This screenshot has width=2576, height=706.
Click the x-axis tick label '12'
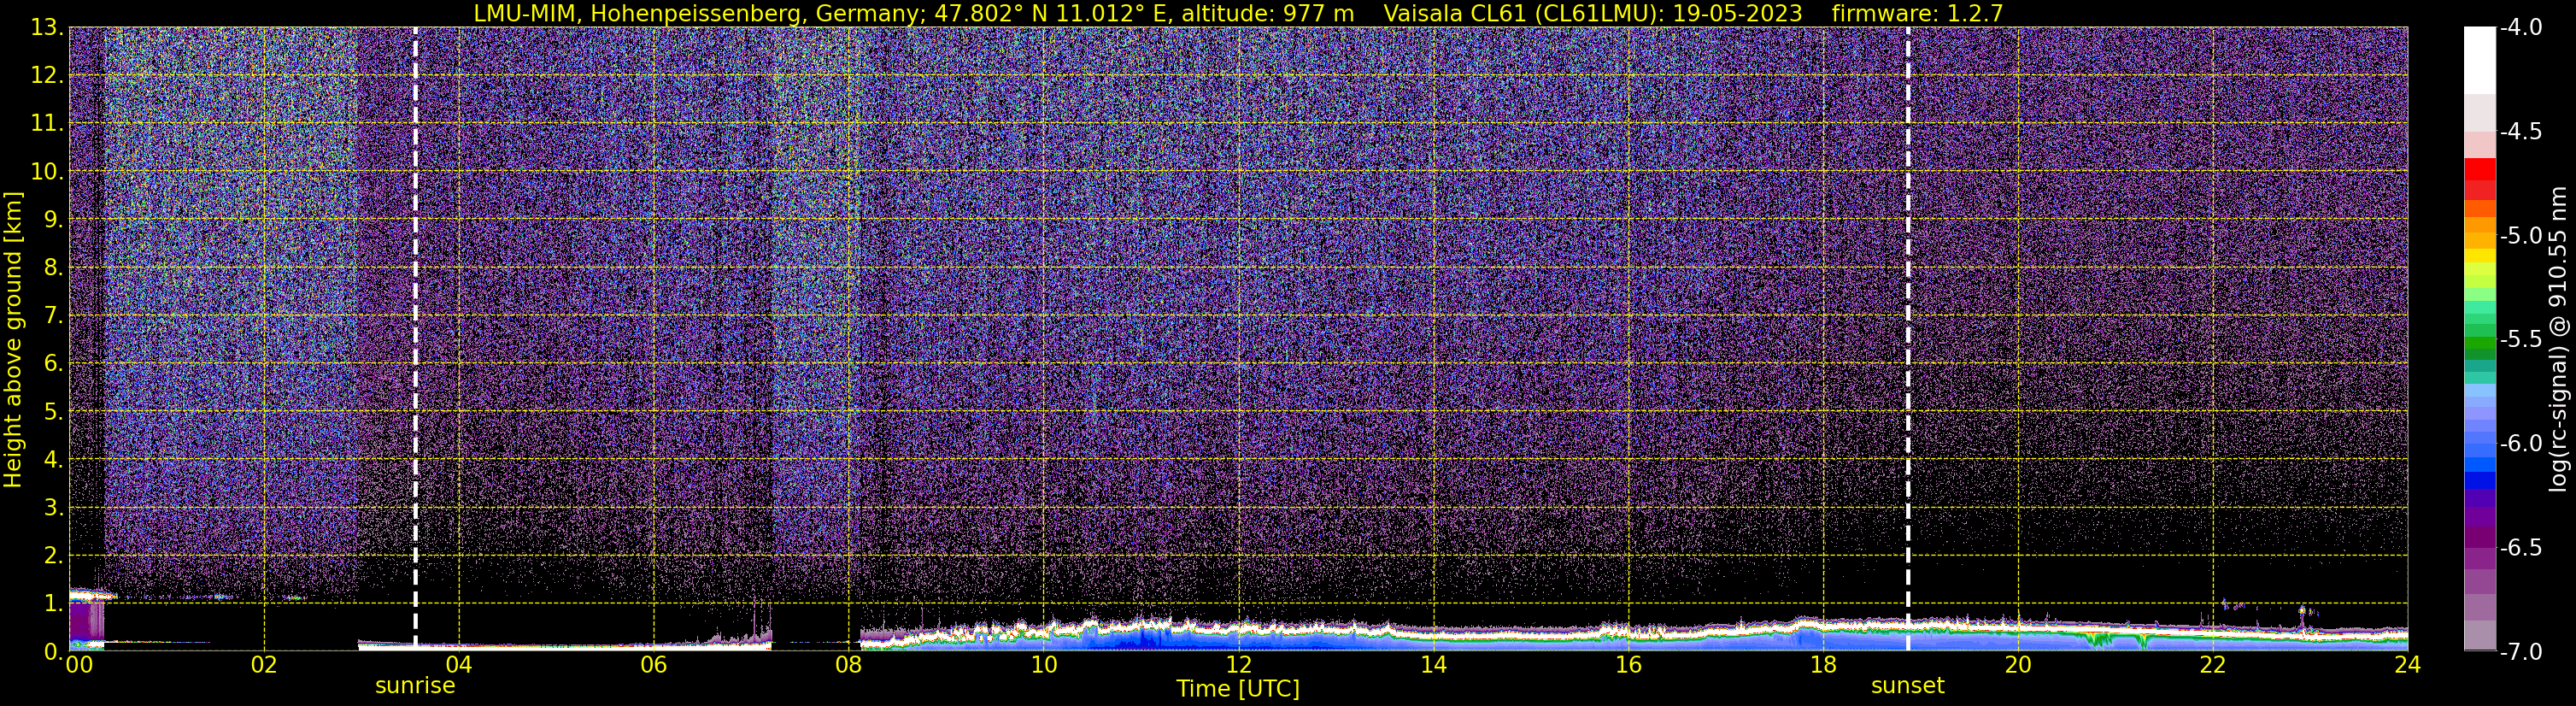click(x=1239, y=666)
